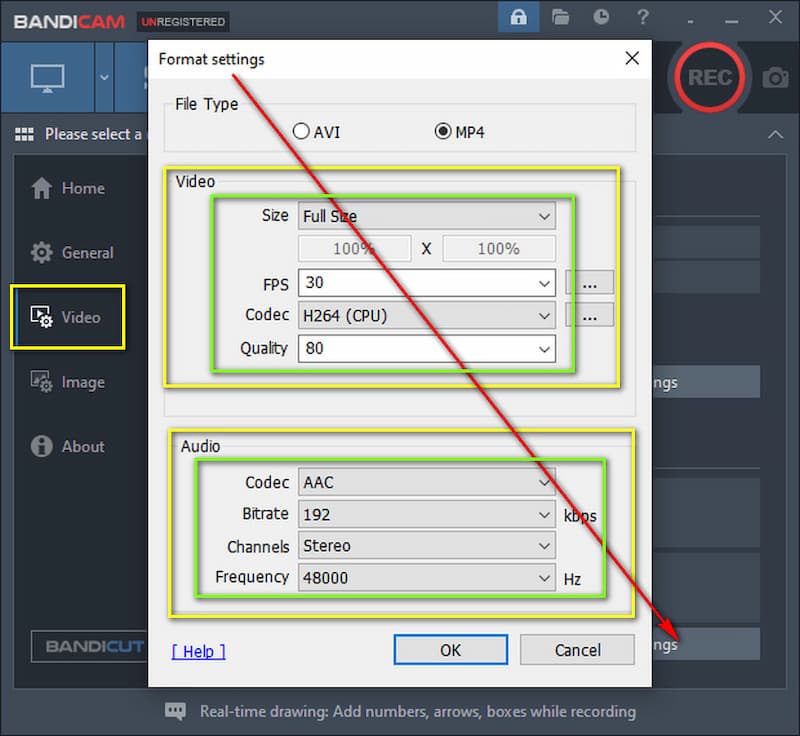800x736 pixels.
Task: Click the Home house icon
Action: pyautogui.click(x=41, y=188)
